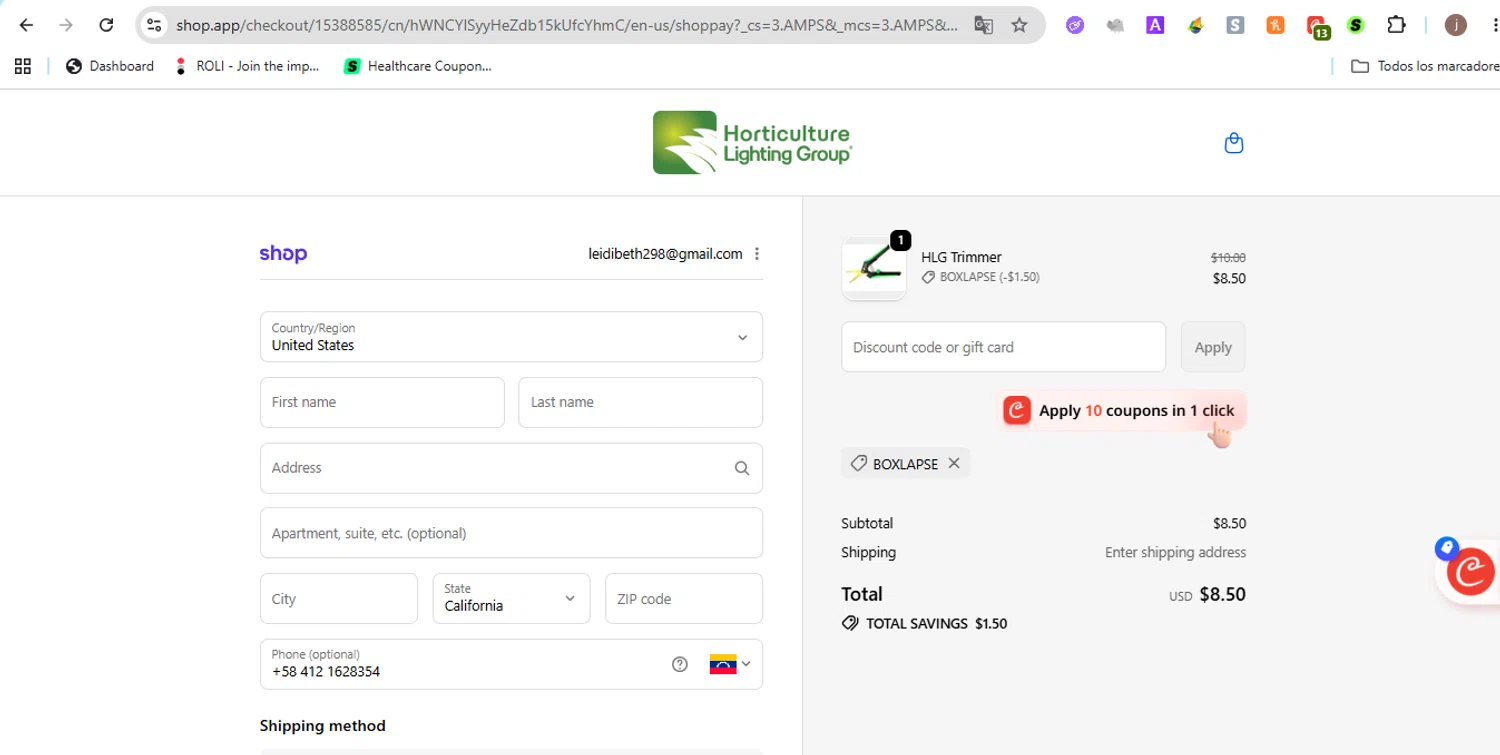Open the shopping bag cart icon
This screenshot has width=1500, height=755.
(x=1234, y=143)
